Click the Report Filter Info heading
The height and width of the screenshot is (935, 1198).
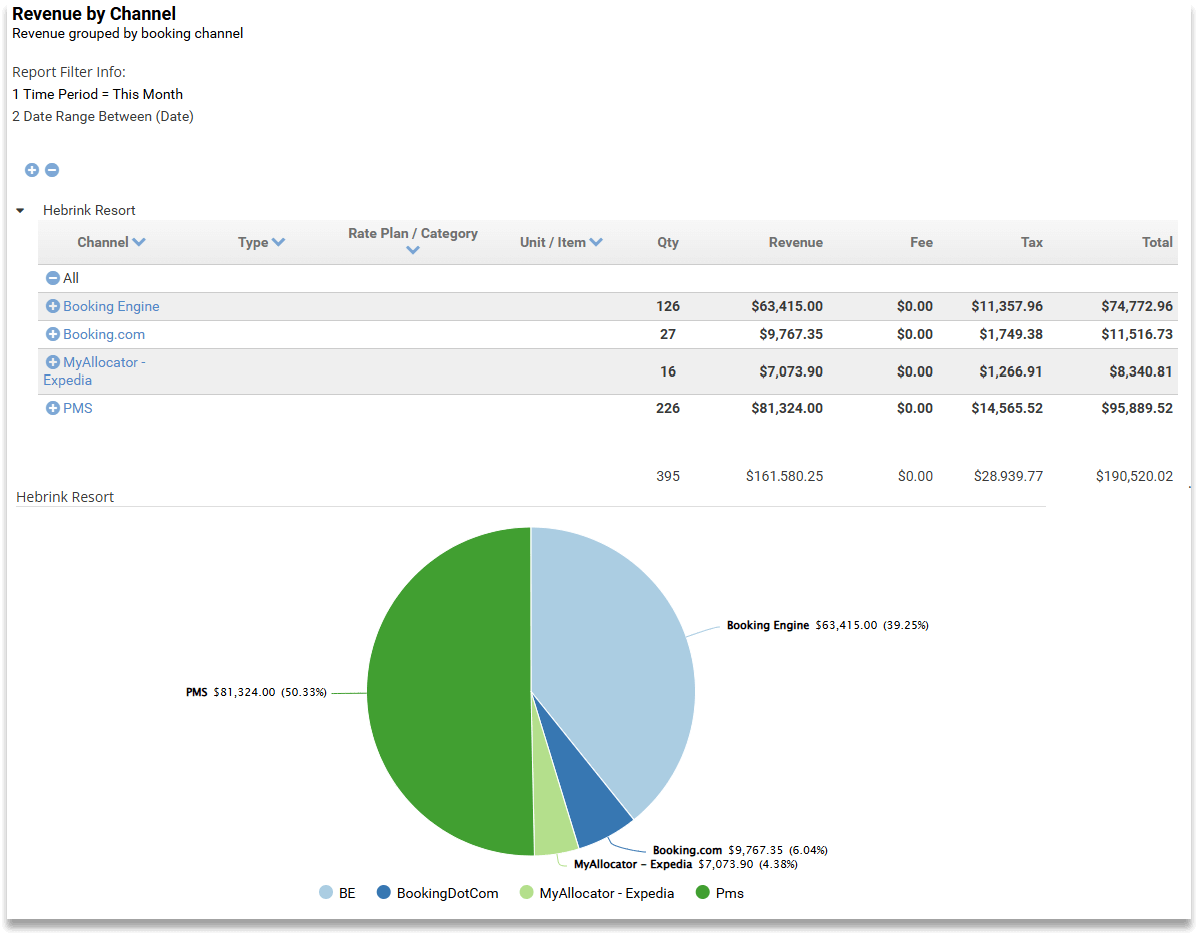pos(69,71)
